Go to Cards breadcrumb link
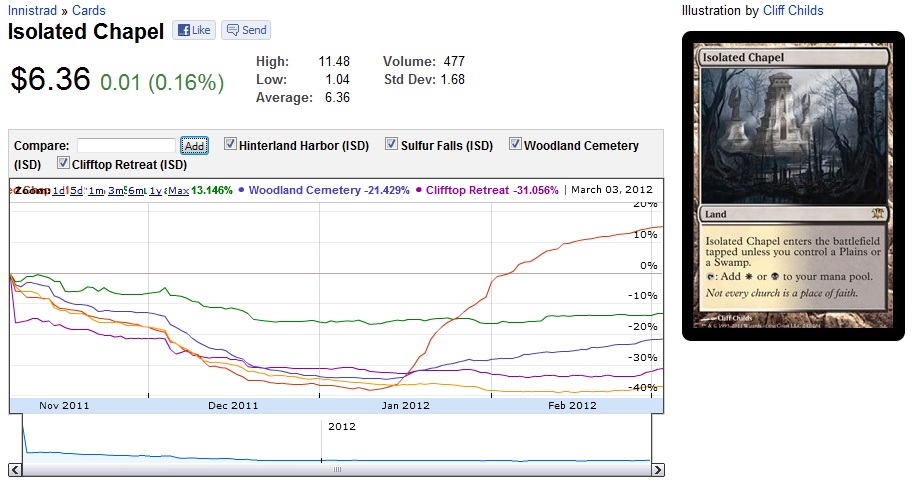The image size is (914, 497). [x=89, y=11]
